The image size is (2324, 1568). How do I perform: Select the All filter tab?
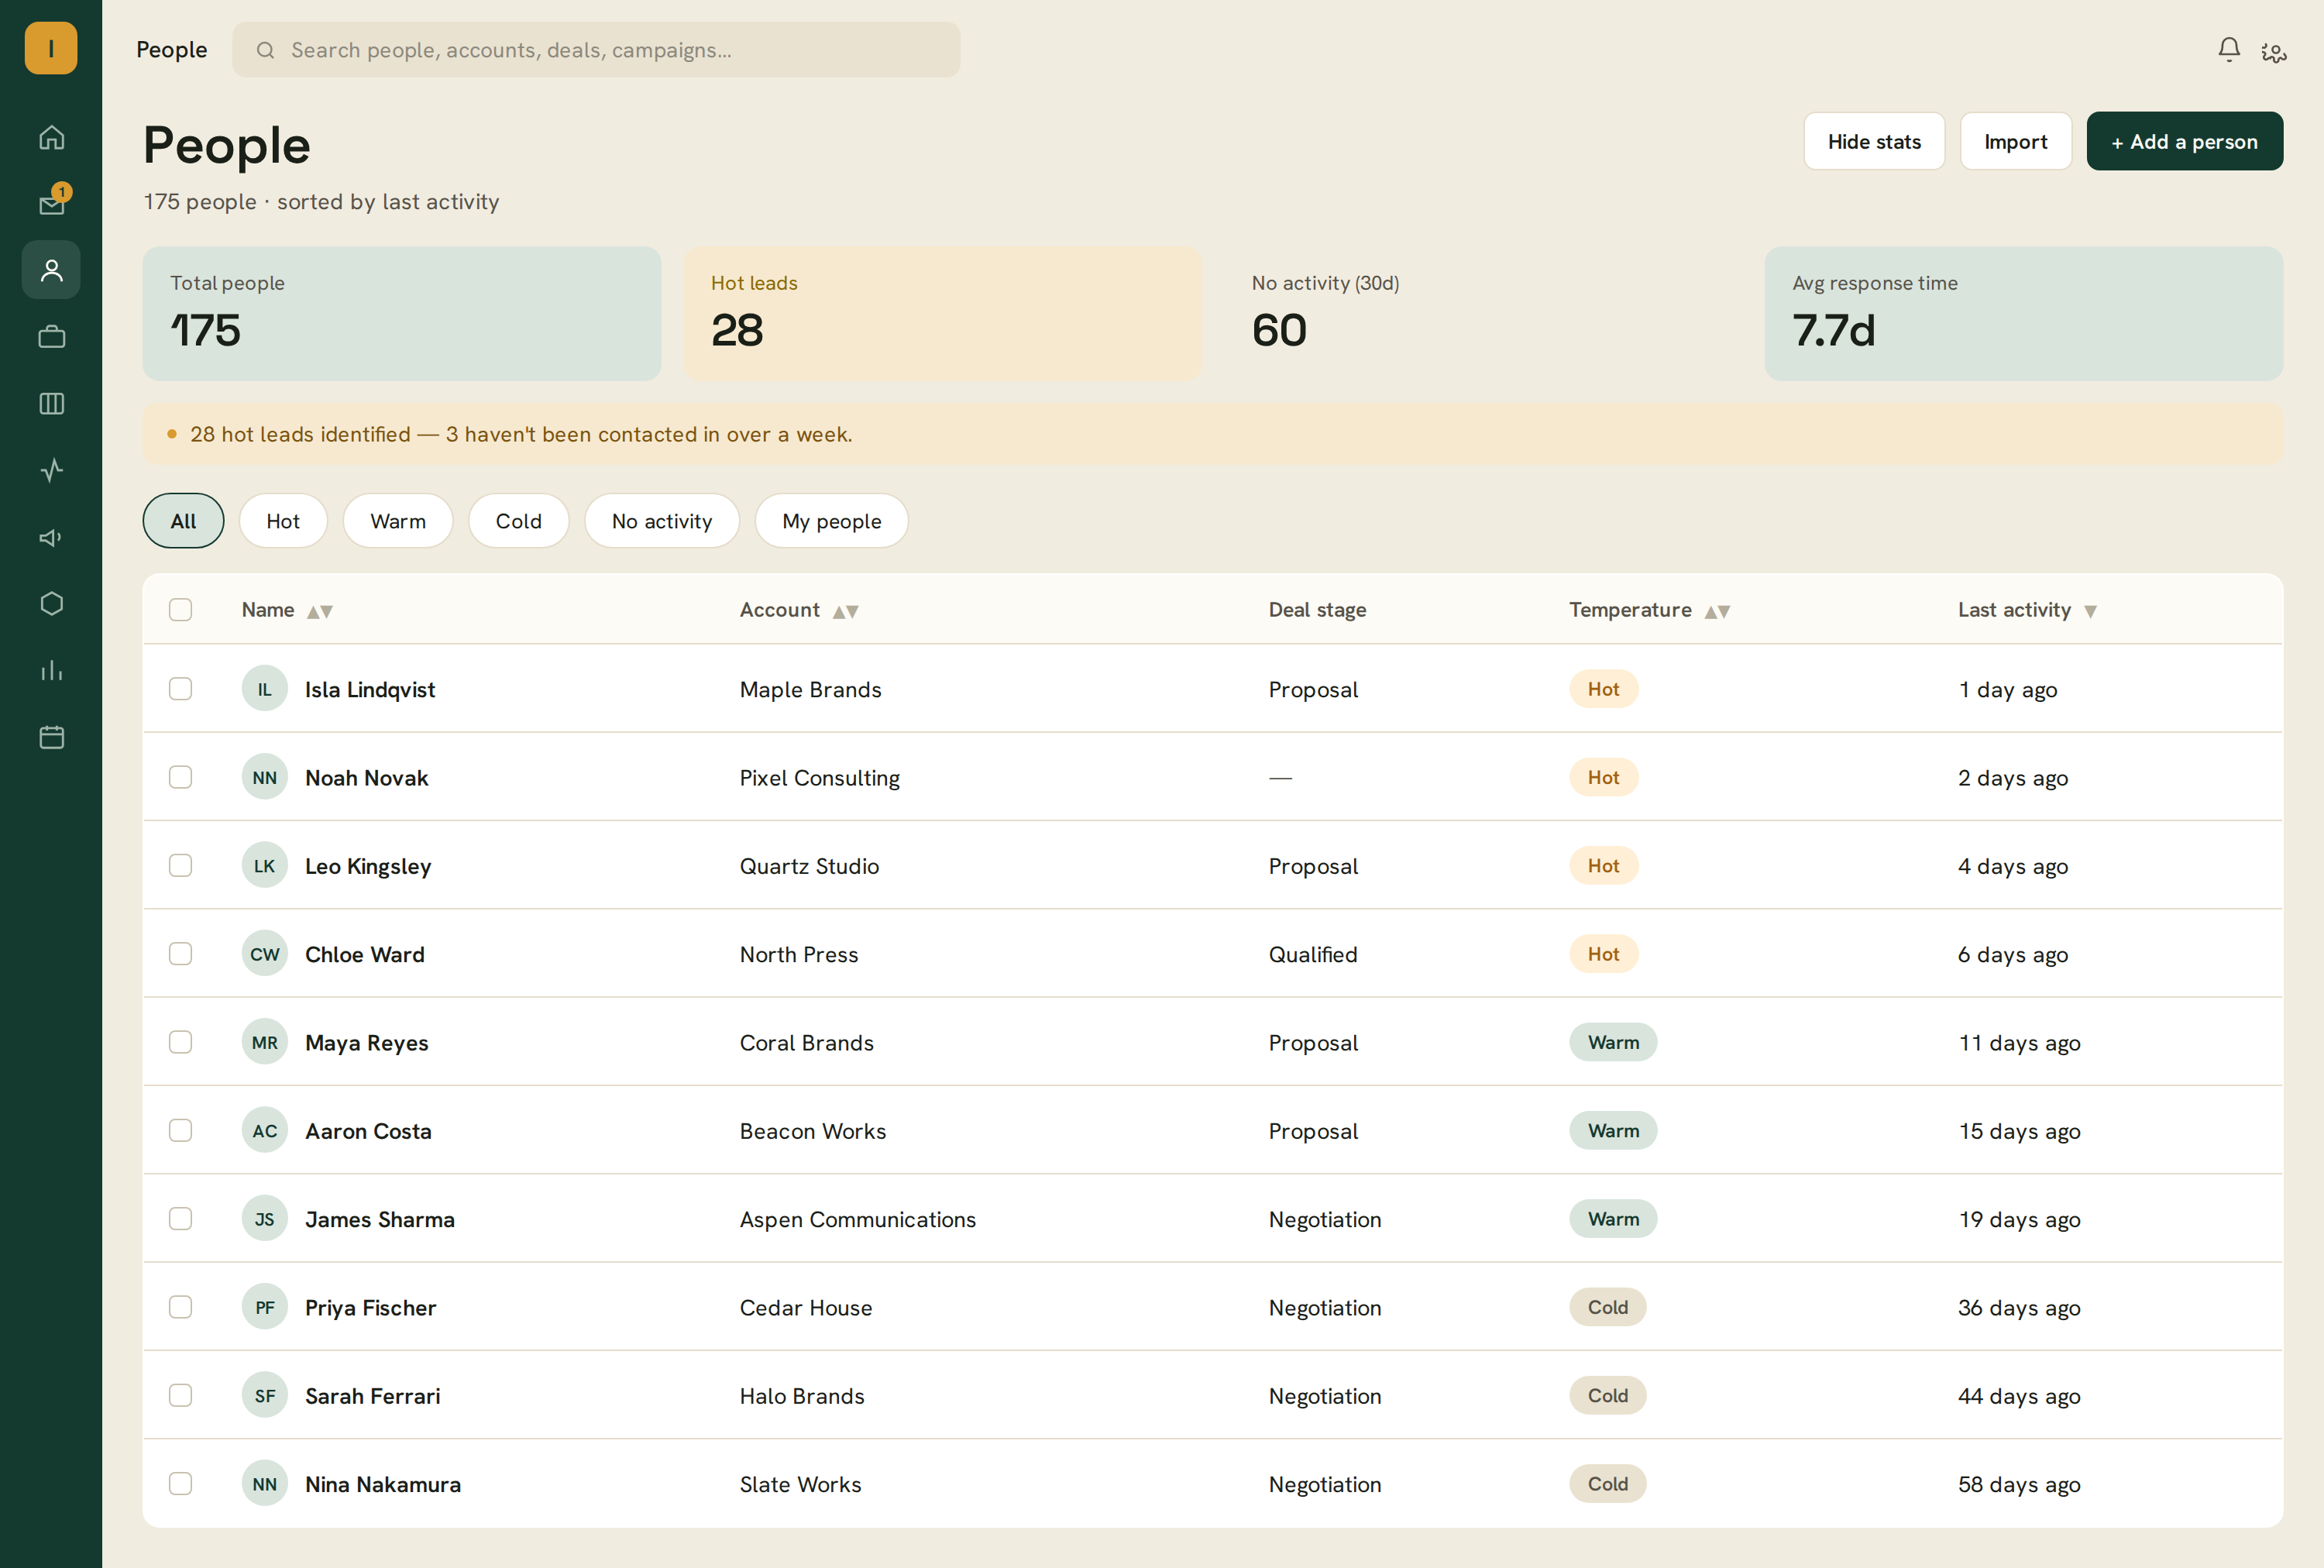point(183,521)
